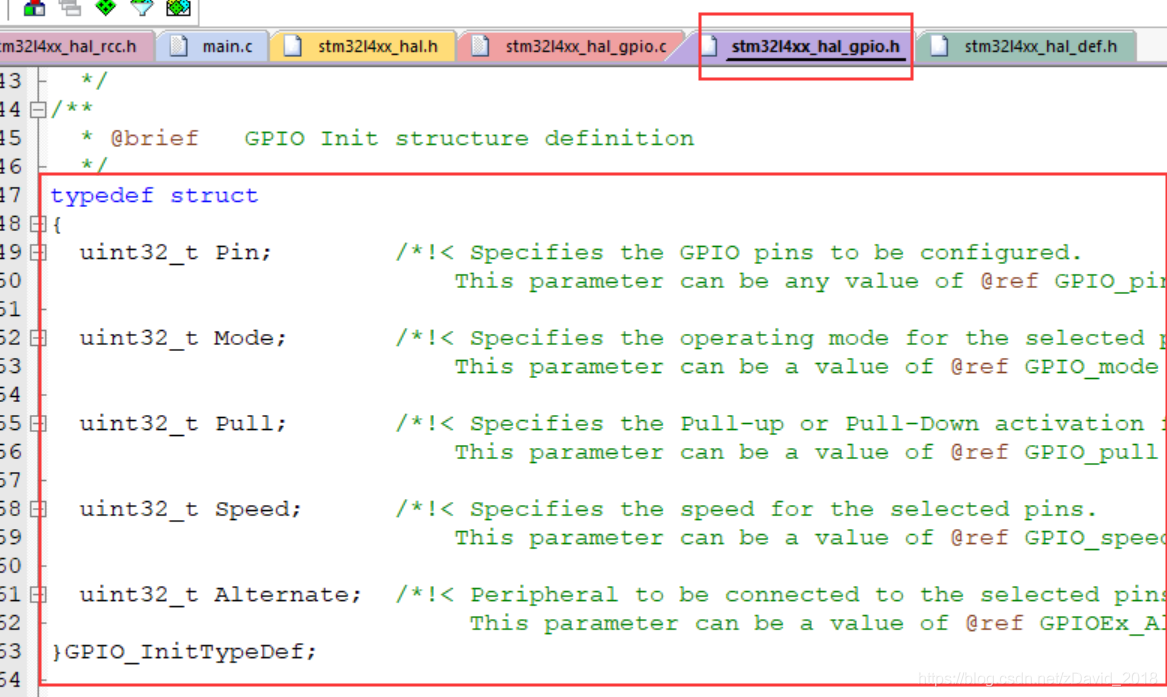Click comment "Specifies the speed for the selected pins."
The image size is (1167, 697).
pos(783,510)
